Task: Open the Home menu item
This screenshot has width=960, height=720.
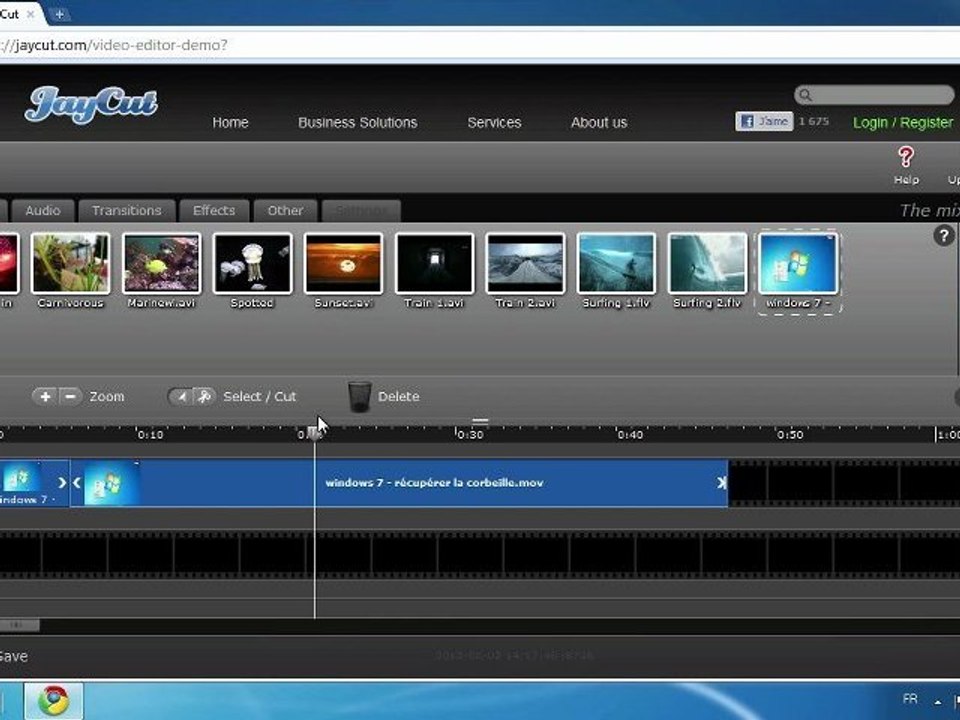Action: pos(230,122)
